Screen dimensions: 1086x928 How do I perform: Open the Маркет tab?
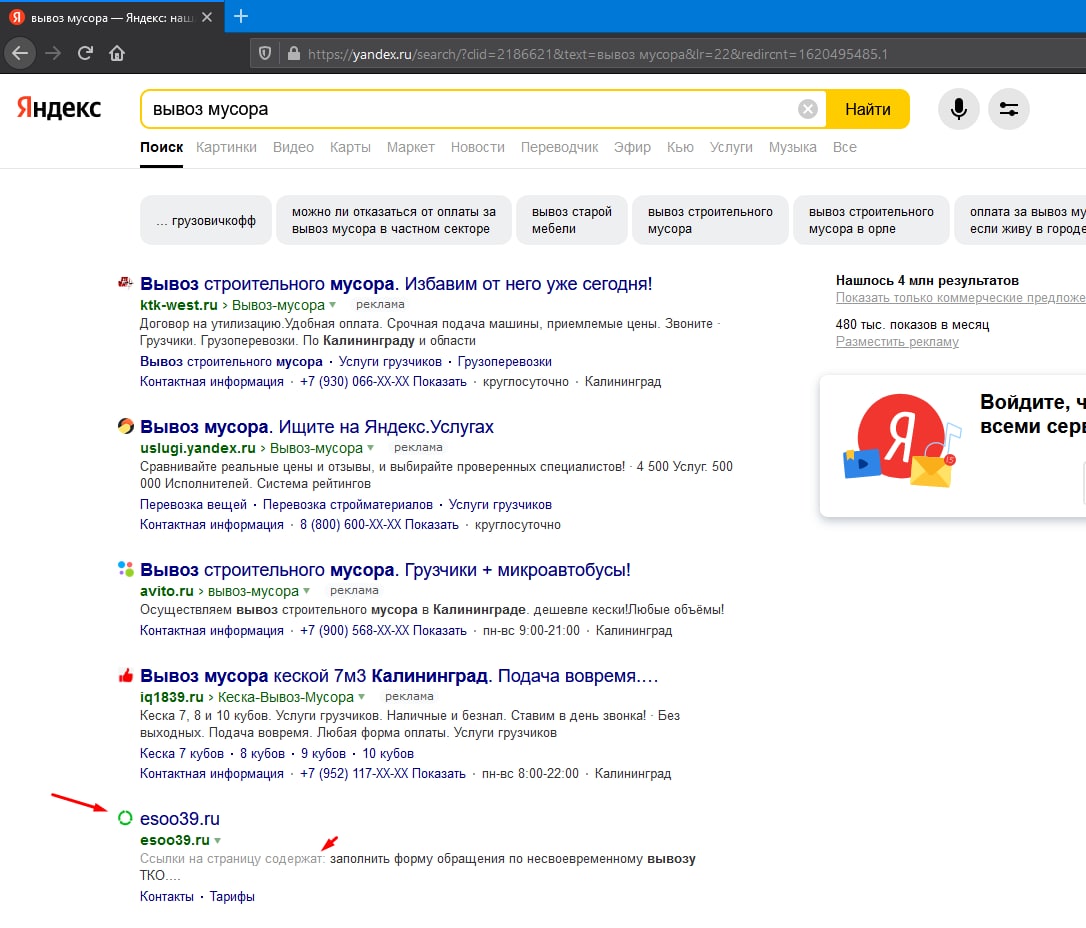[x=411, y=147]
